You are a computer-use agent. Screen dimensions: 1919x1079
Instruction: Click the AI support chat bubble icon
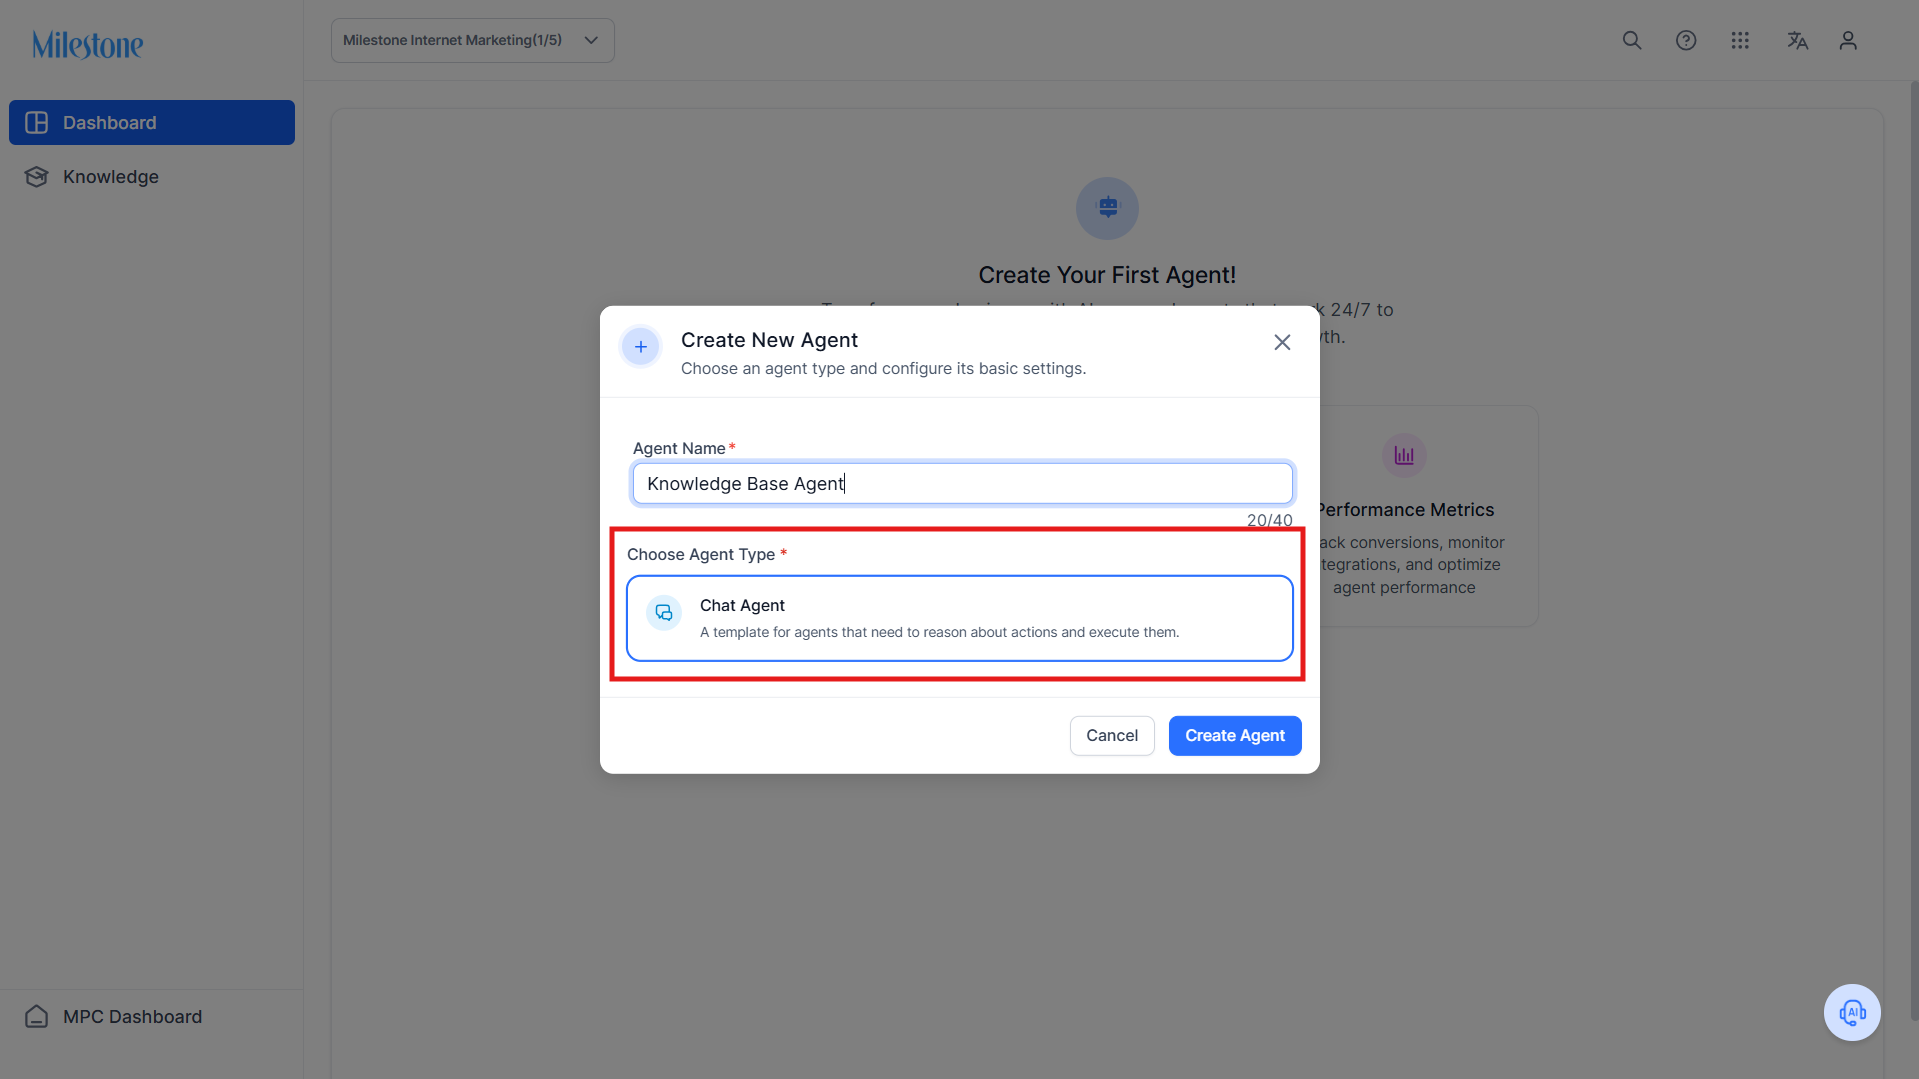coord(1852,1012)
